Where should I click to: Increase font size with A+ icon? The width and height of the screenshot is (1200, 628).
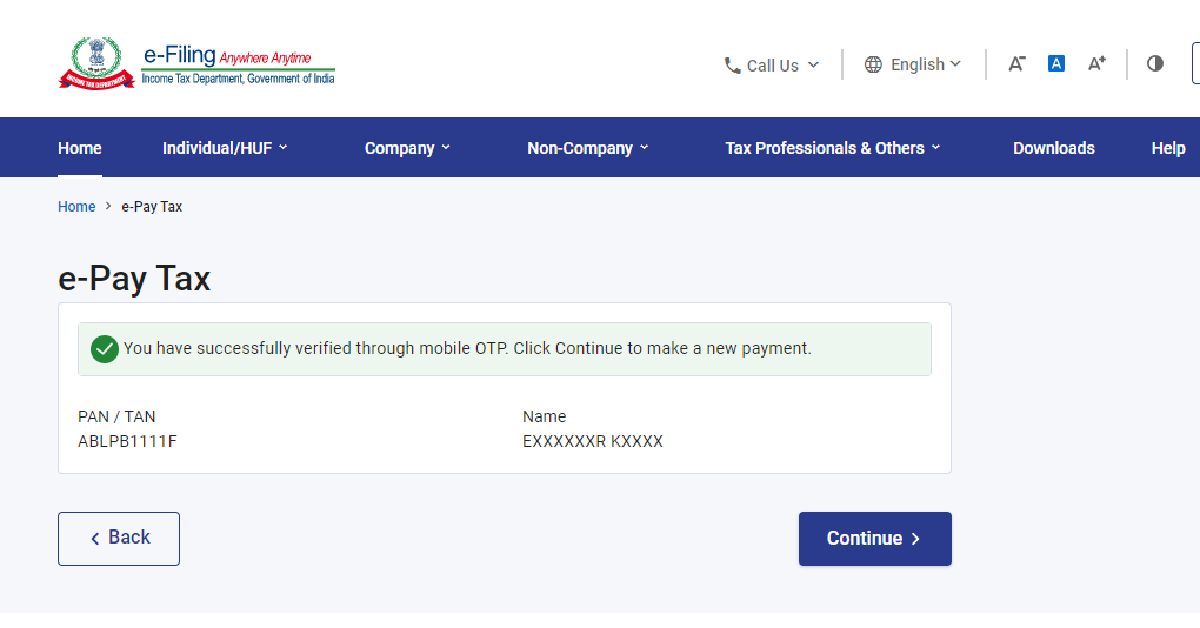(1096, 64)
